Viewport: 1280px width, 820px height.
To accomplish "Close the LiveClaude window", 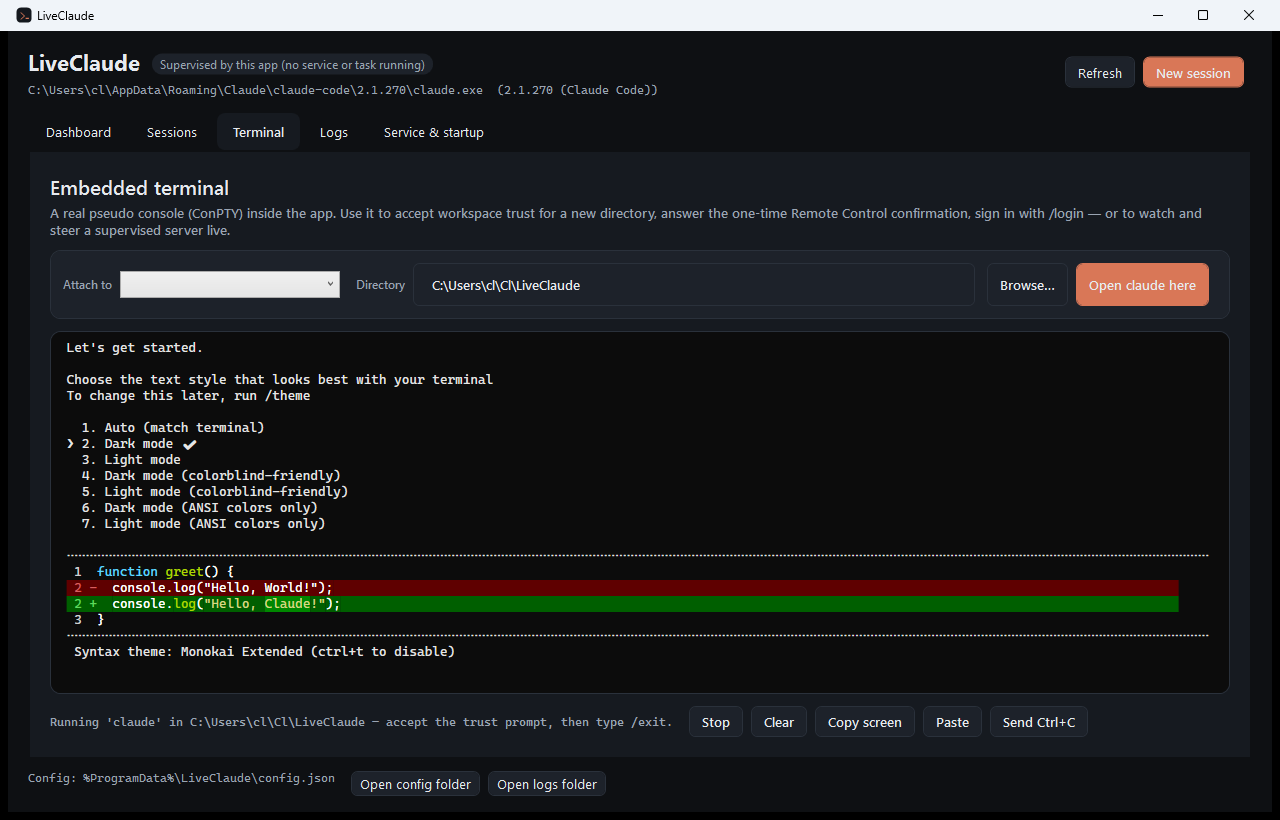I will (1249, 15).
